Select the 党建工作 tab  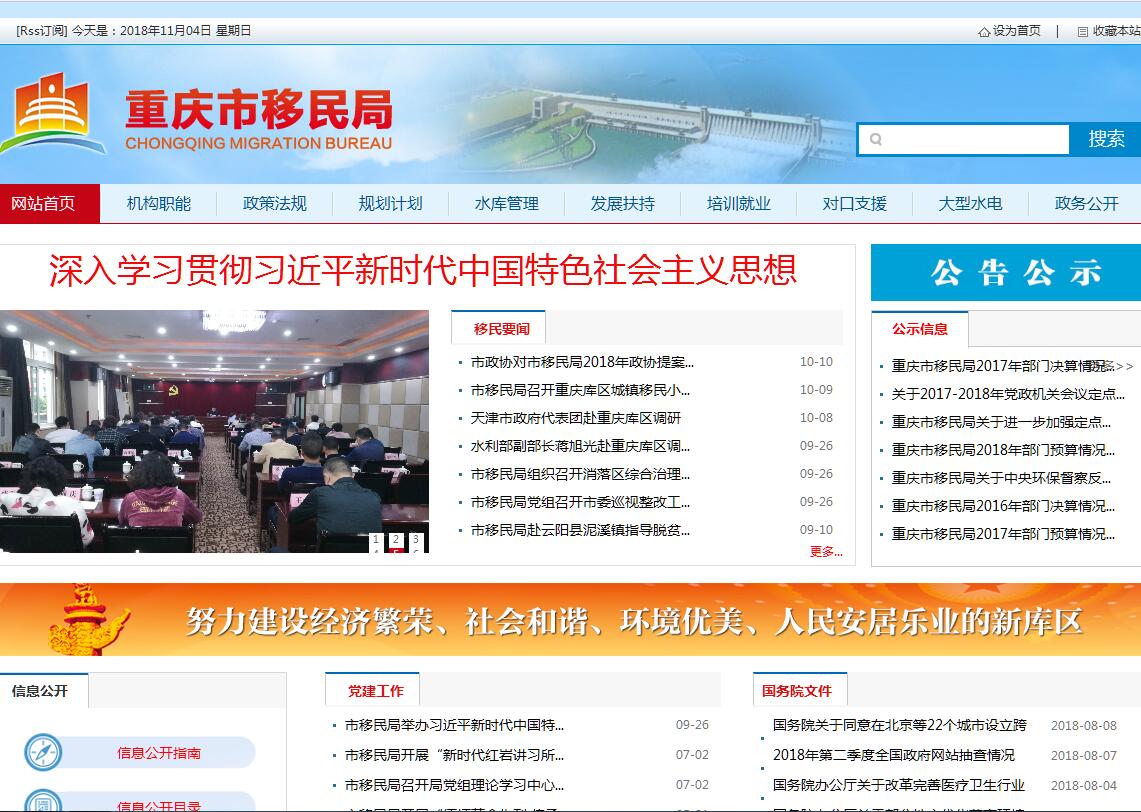(x=375, y=691)
